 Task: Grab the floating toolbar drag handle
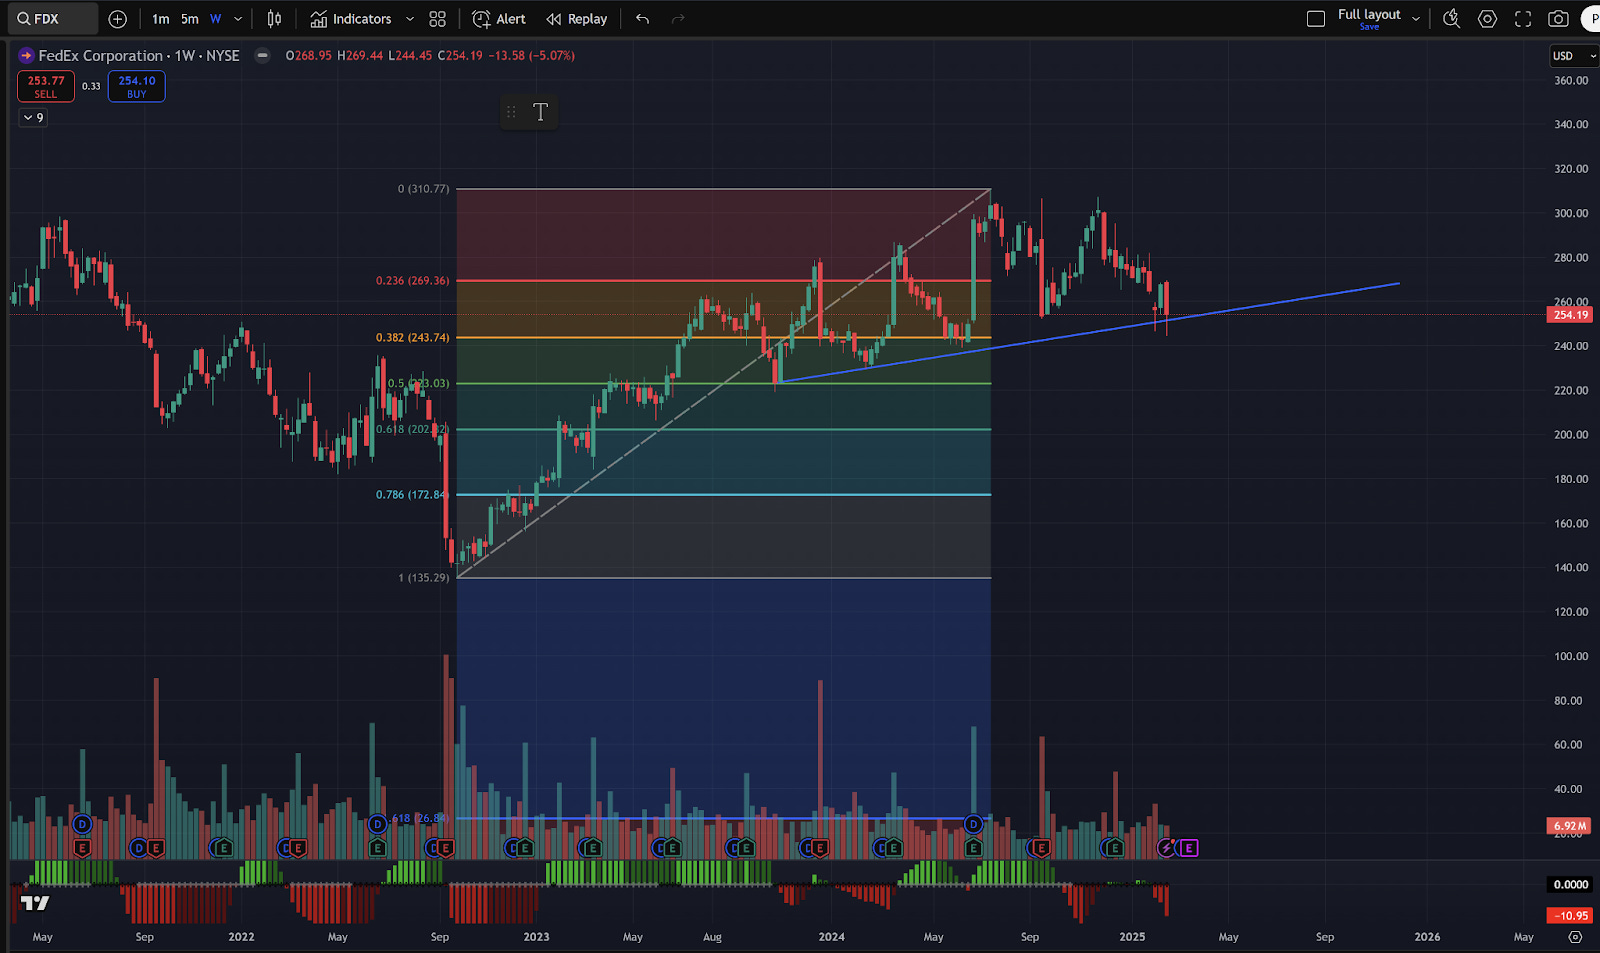(x=511, y=112)
